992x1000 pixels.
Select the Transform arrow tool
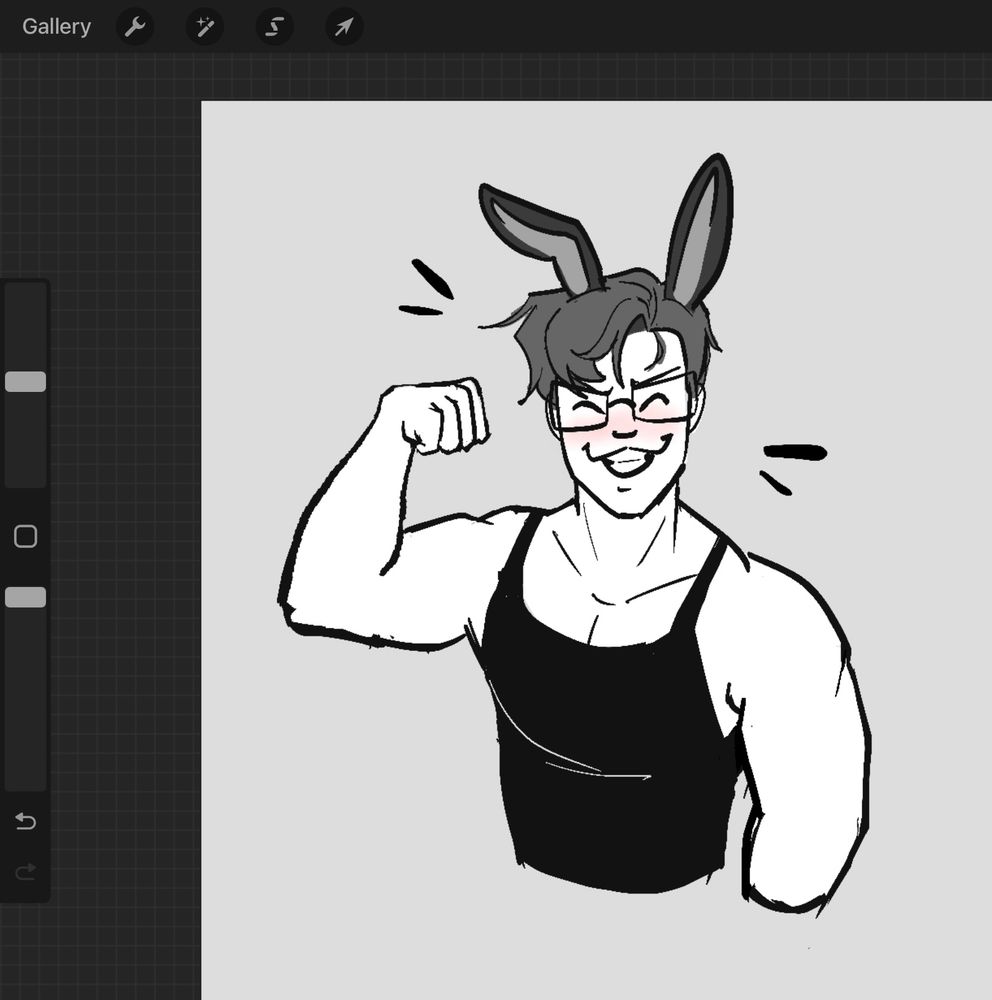(344, 27)
